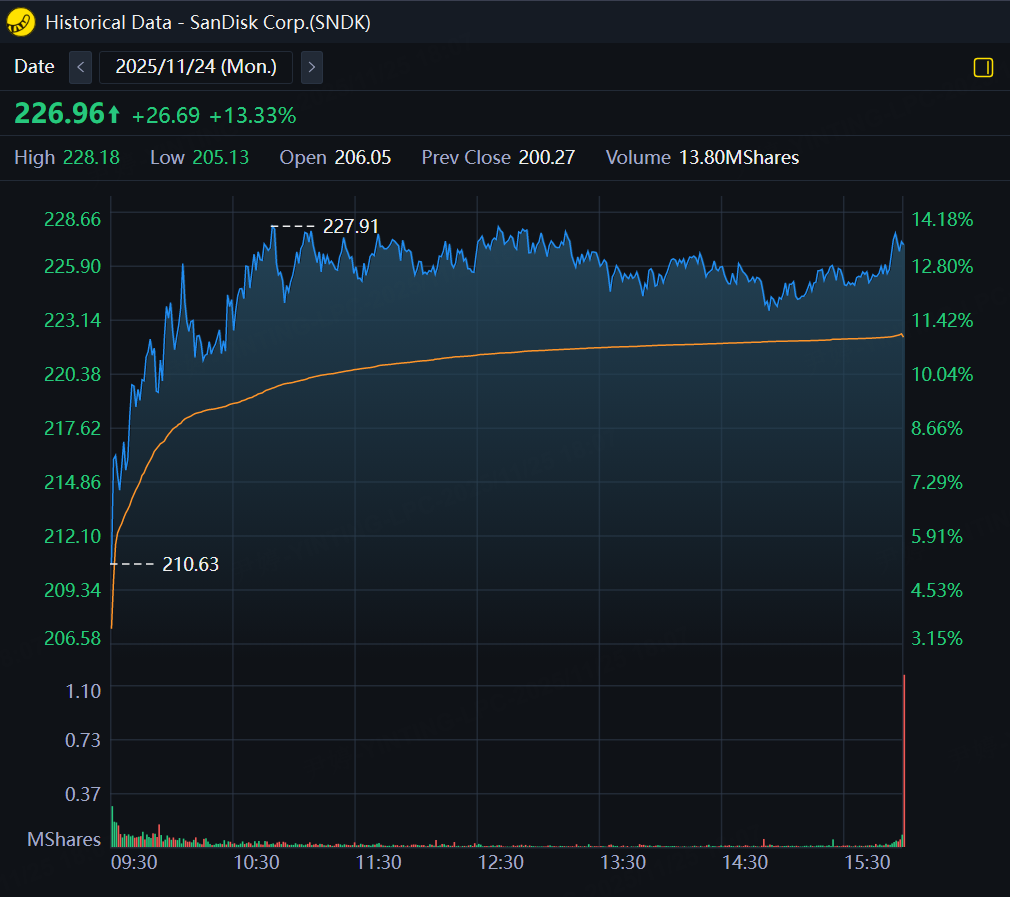Click the 214.86 price axis label
This screenshot has height=897, width=1010.
[72, 483]
